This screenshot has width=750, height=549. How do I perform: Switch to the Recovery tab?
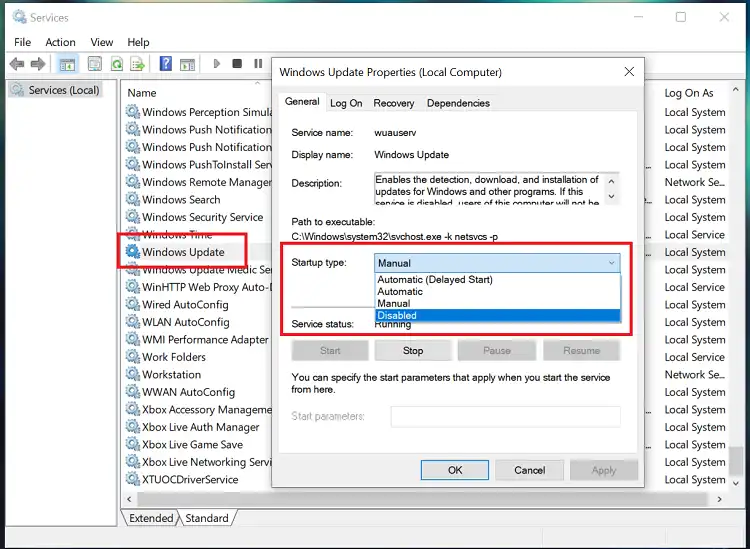tap(394, 103)
